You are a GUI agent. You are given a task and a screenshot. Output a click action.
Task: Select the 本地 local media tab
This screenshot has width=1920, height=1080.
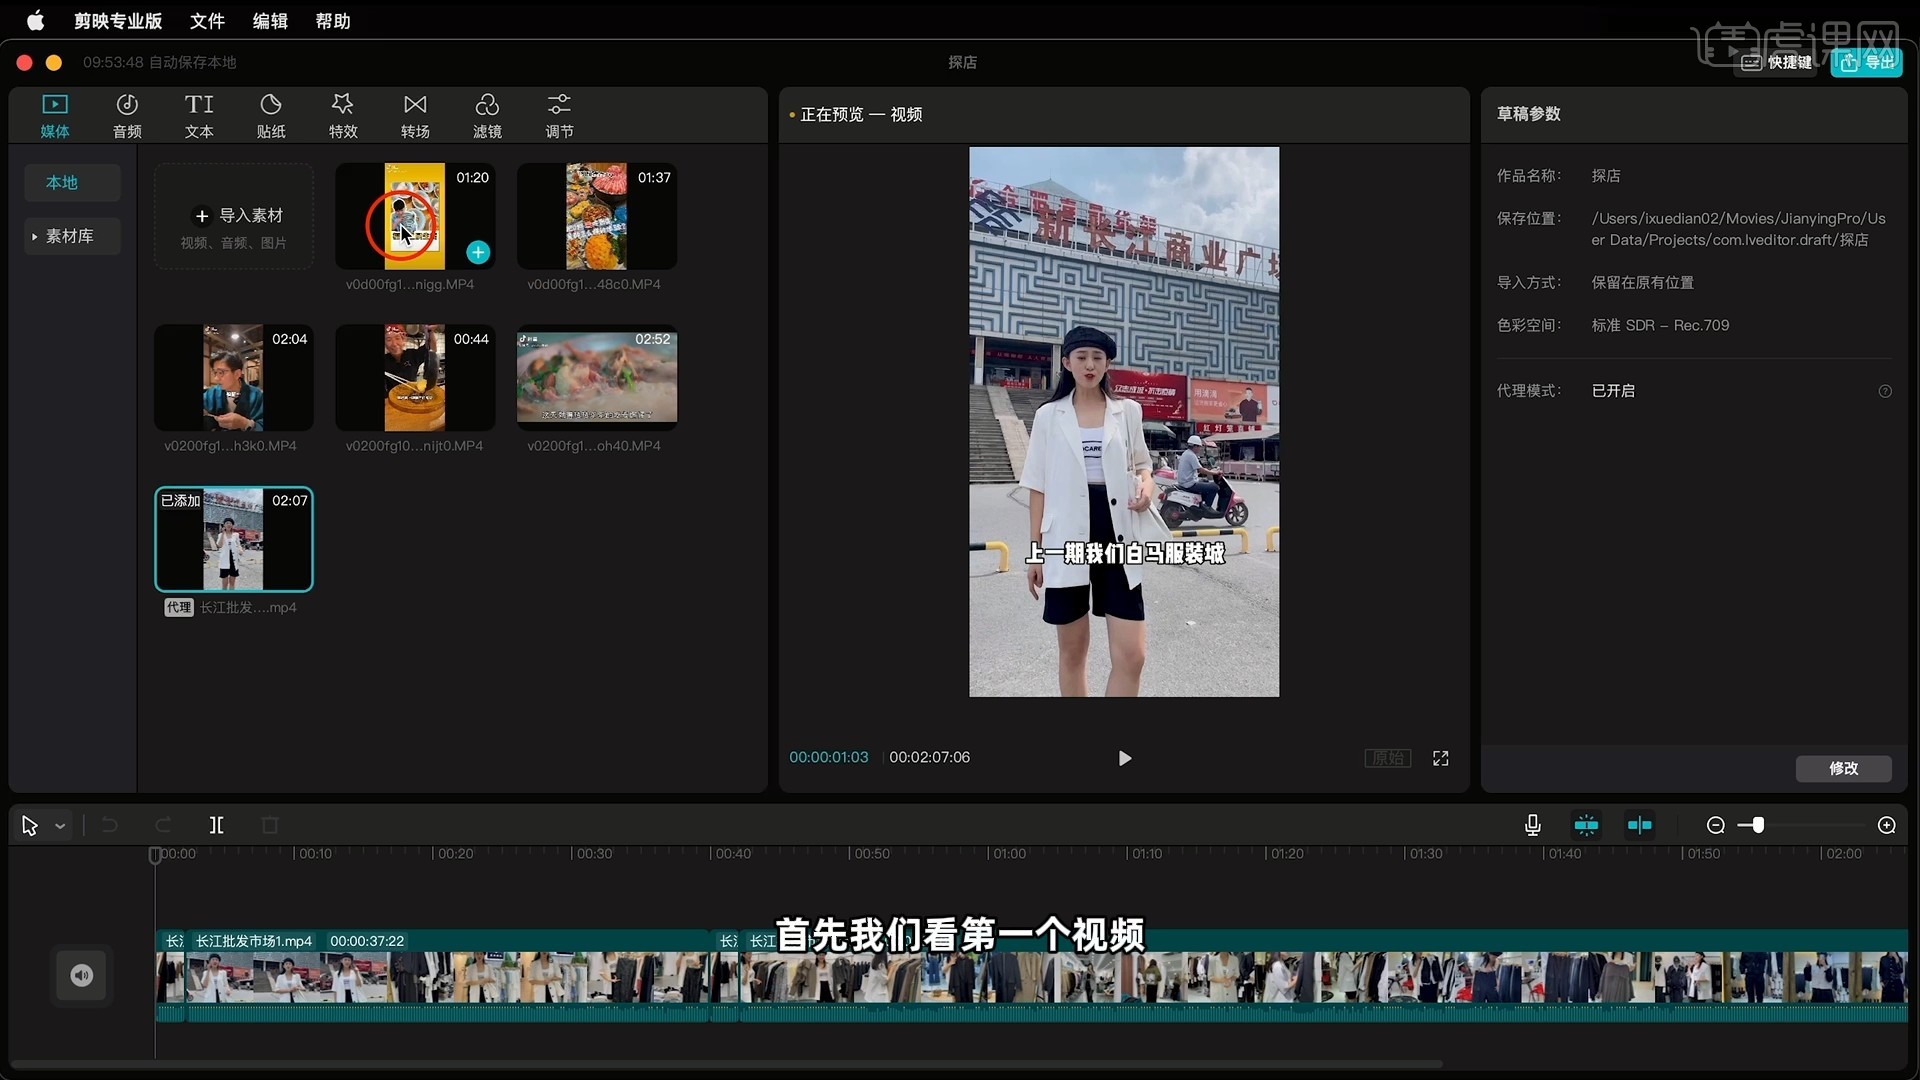[x=62, y=183]
